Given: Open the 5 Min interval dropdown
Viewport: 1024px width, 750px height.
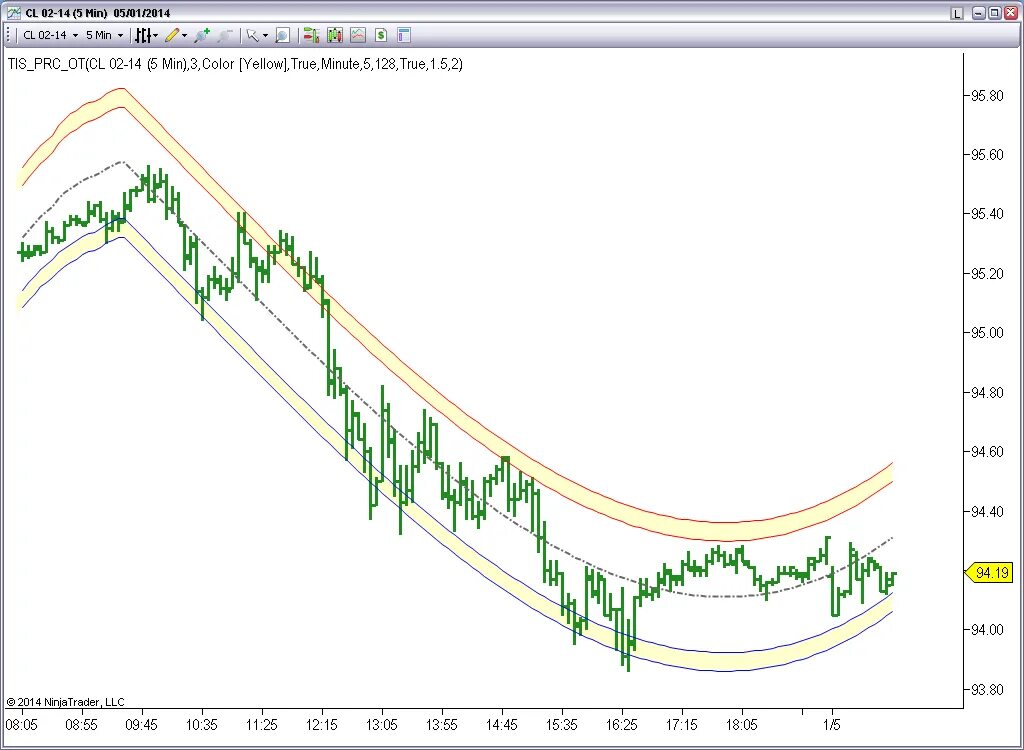Looking at the screenshot, I should [x=104, y=35].
